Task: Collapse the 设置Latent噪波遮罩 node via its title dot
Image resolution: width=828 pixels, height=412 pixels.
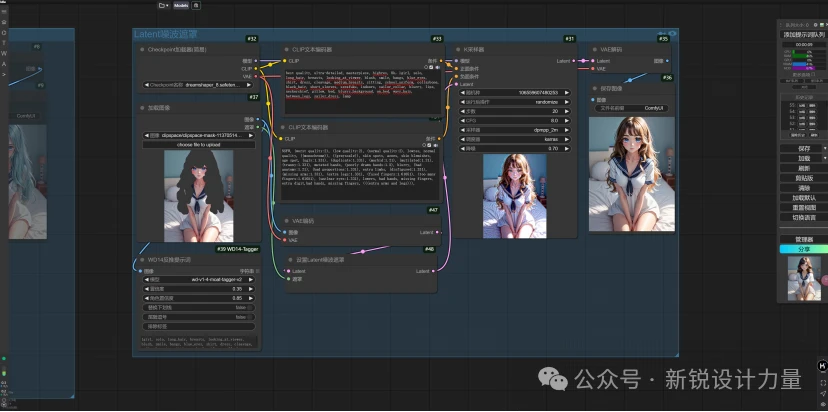Action: pos(290,260)
